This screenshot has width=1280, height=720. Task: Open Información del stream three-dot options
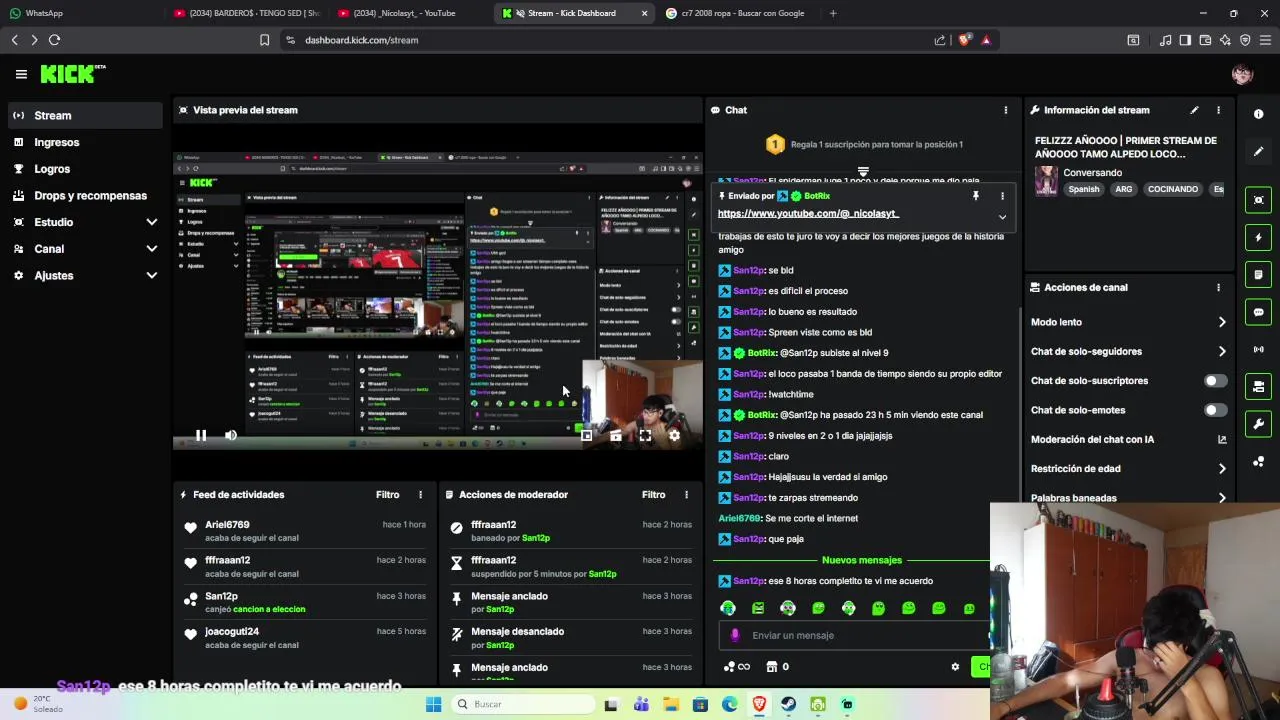tap(1218, 110)
